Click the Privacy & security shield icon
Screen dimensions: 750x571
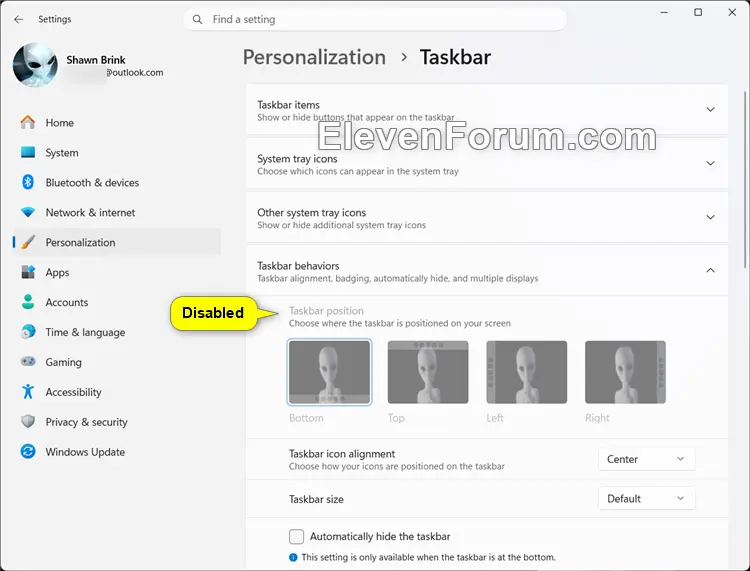pyautogui.click(x=28, y=422)
